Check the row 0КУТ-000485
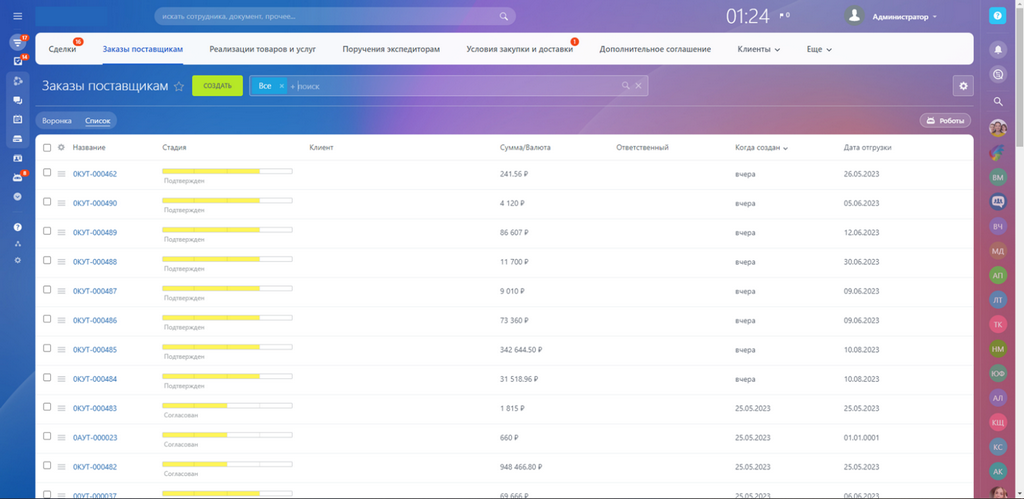 47,348
